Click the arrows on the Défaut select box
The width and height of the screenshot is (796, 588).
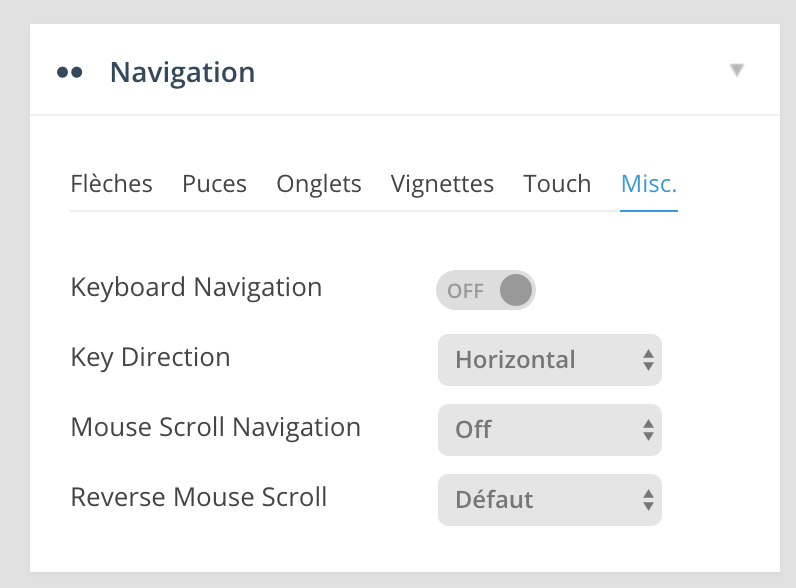pos(648,500)
